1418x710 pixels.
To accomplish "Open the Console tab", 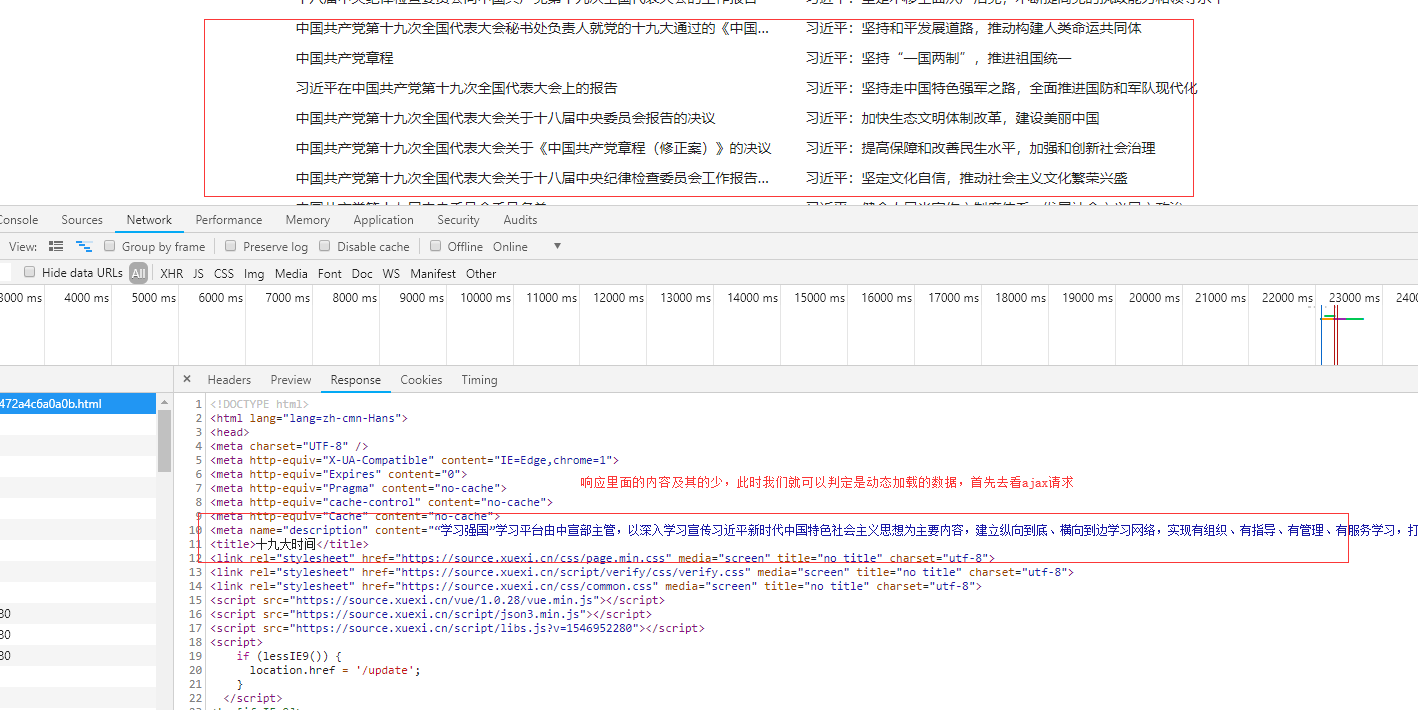I will click(x=19, y=220).
